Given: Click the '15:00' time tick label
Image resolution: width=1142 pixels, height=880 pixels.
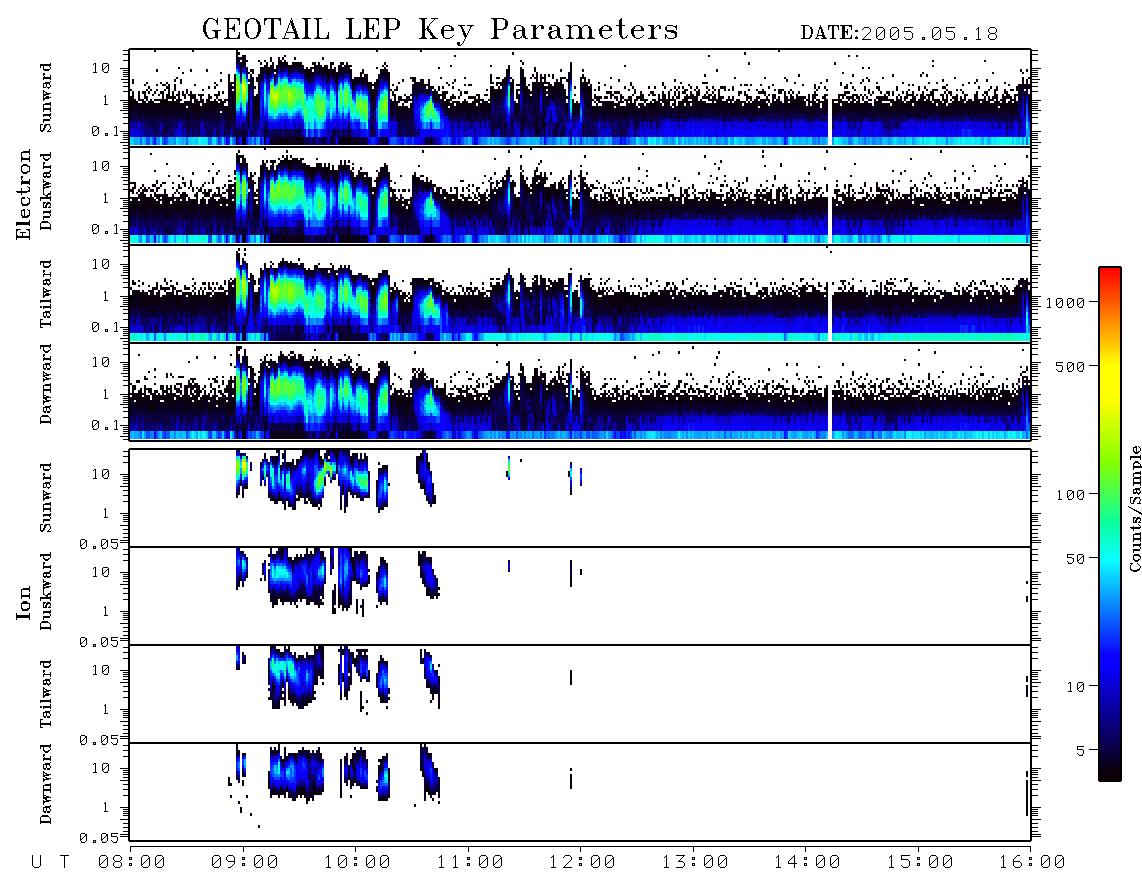Looking at the screenshot, I should 920,862.
